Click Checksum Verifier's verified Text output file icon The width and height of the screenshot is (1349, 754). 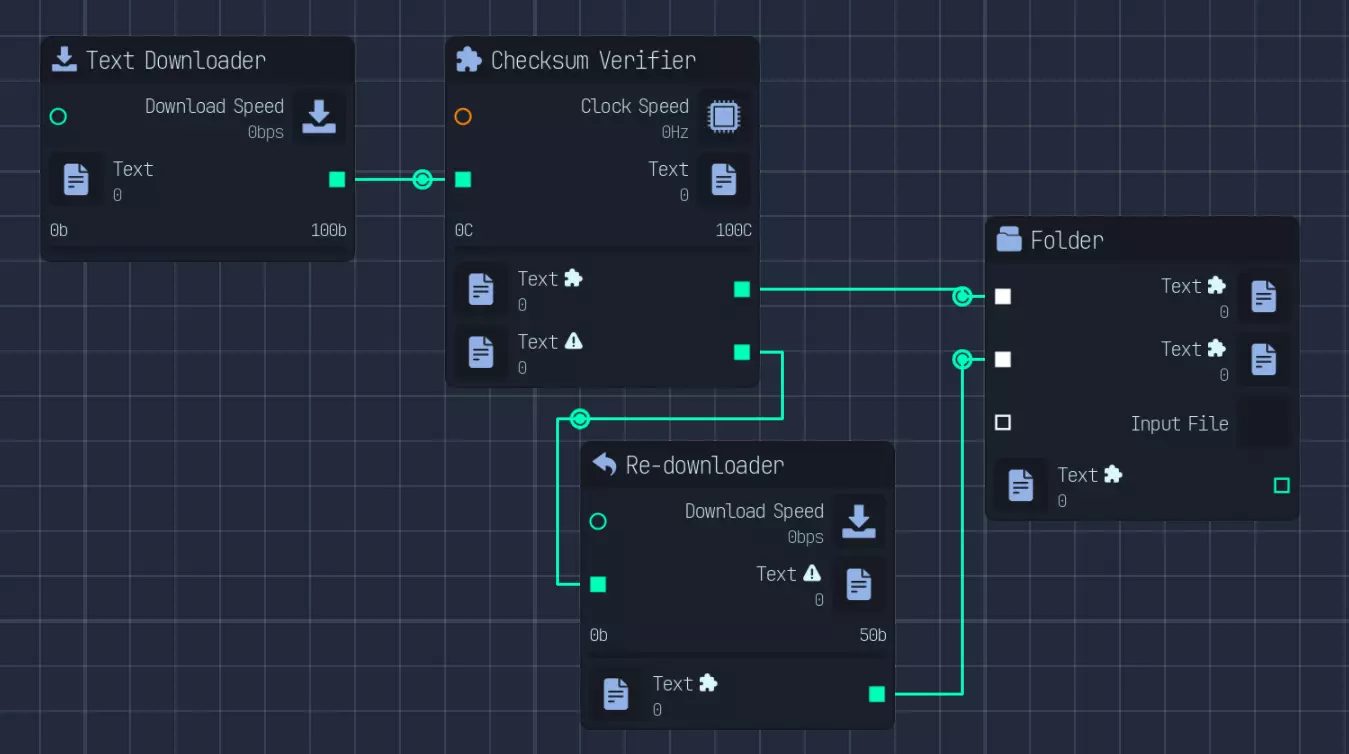[x=481, y=290]
